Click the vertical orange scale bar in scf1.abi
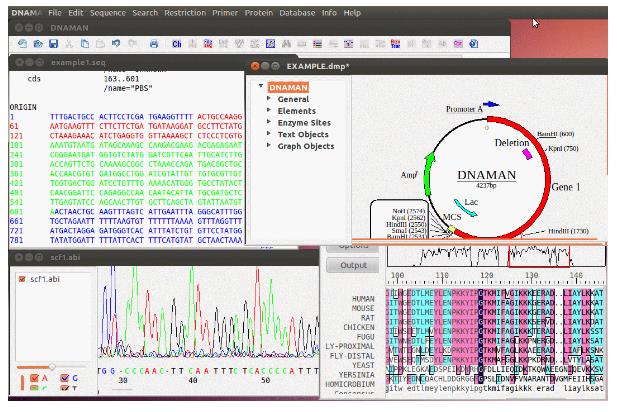617x412 pixels. click(x=22, y=383)
